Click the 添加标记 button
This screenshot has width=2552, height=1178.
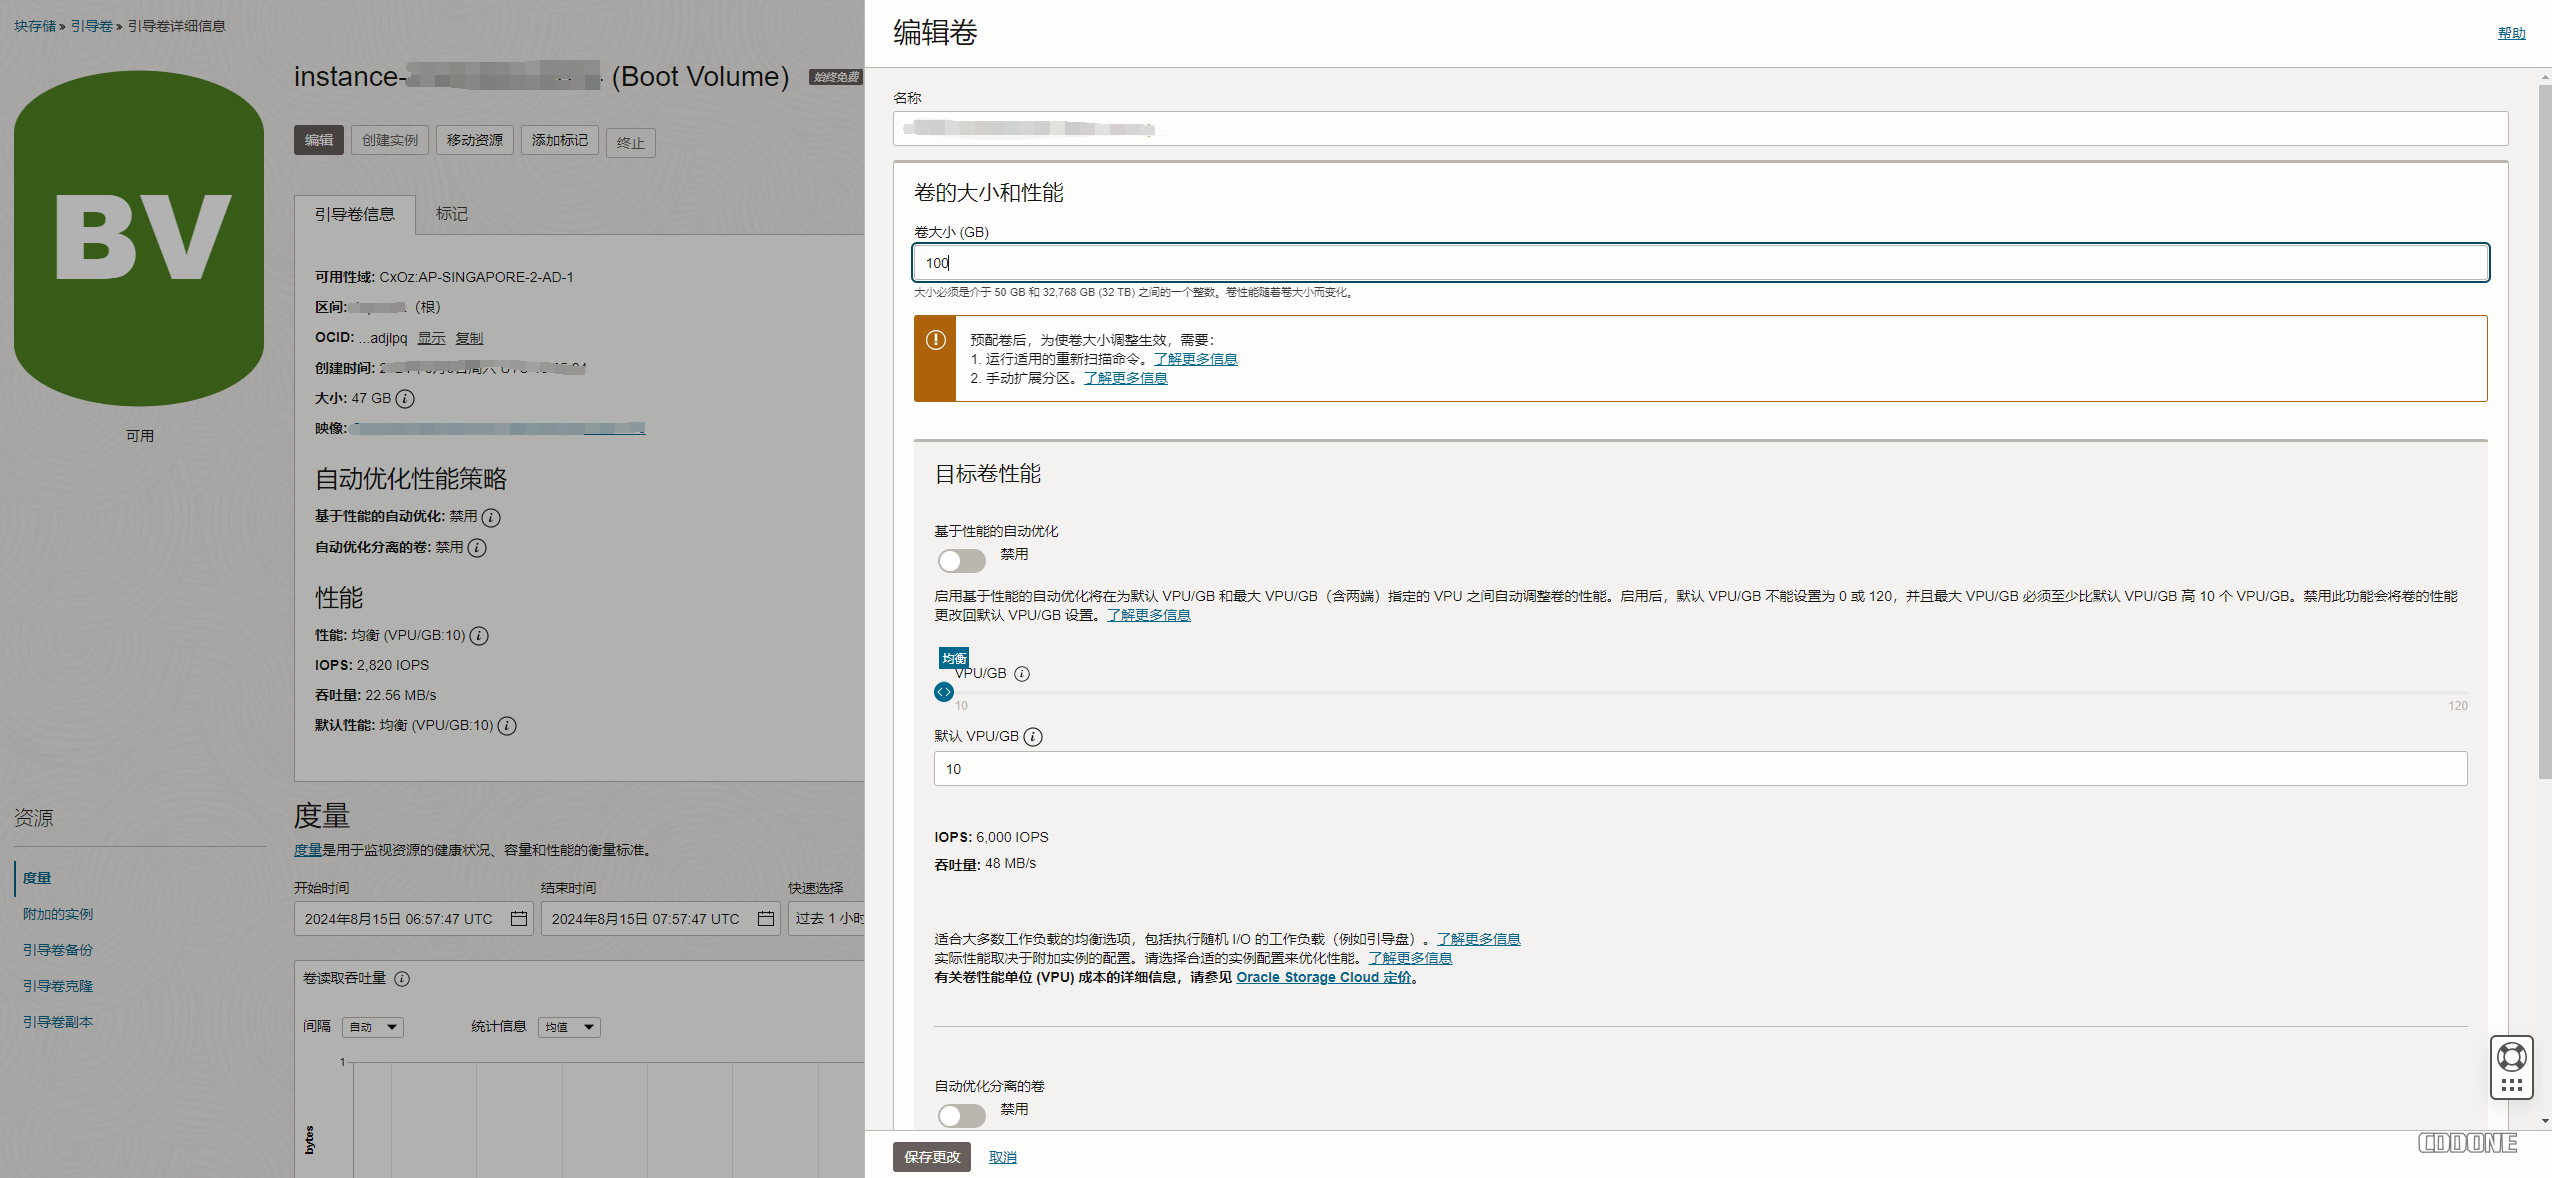(x=560, y=140)
